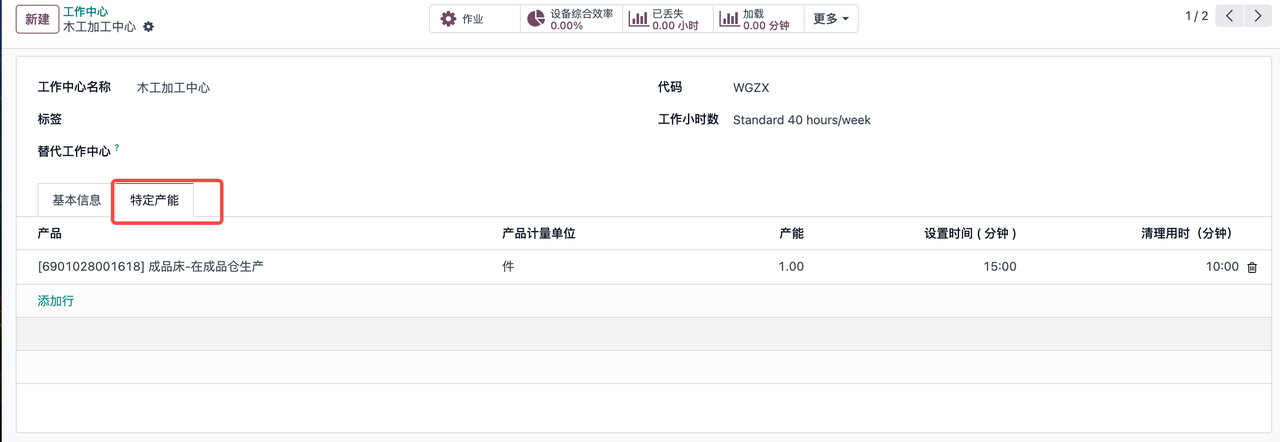Switch to the 基本信息 tab
Image resolution: width=1280 pixels, height=442 pixels.
point(77,200)
